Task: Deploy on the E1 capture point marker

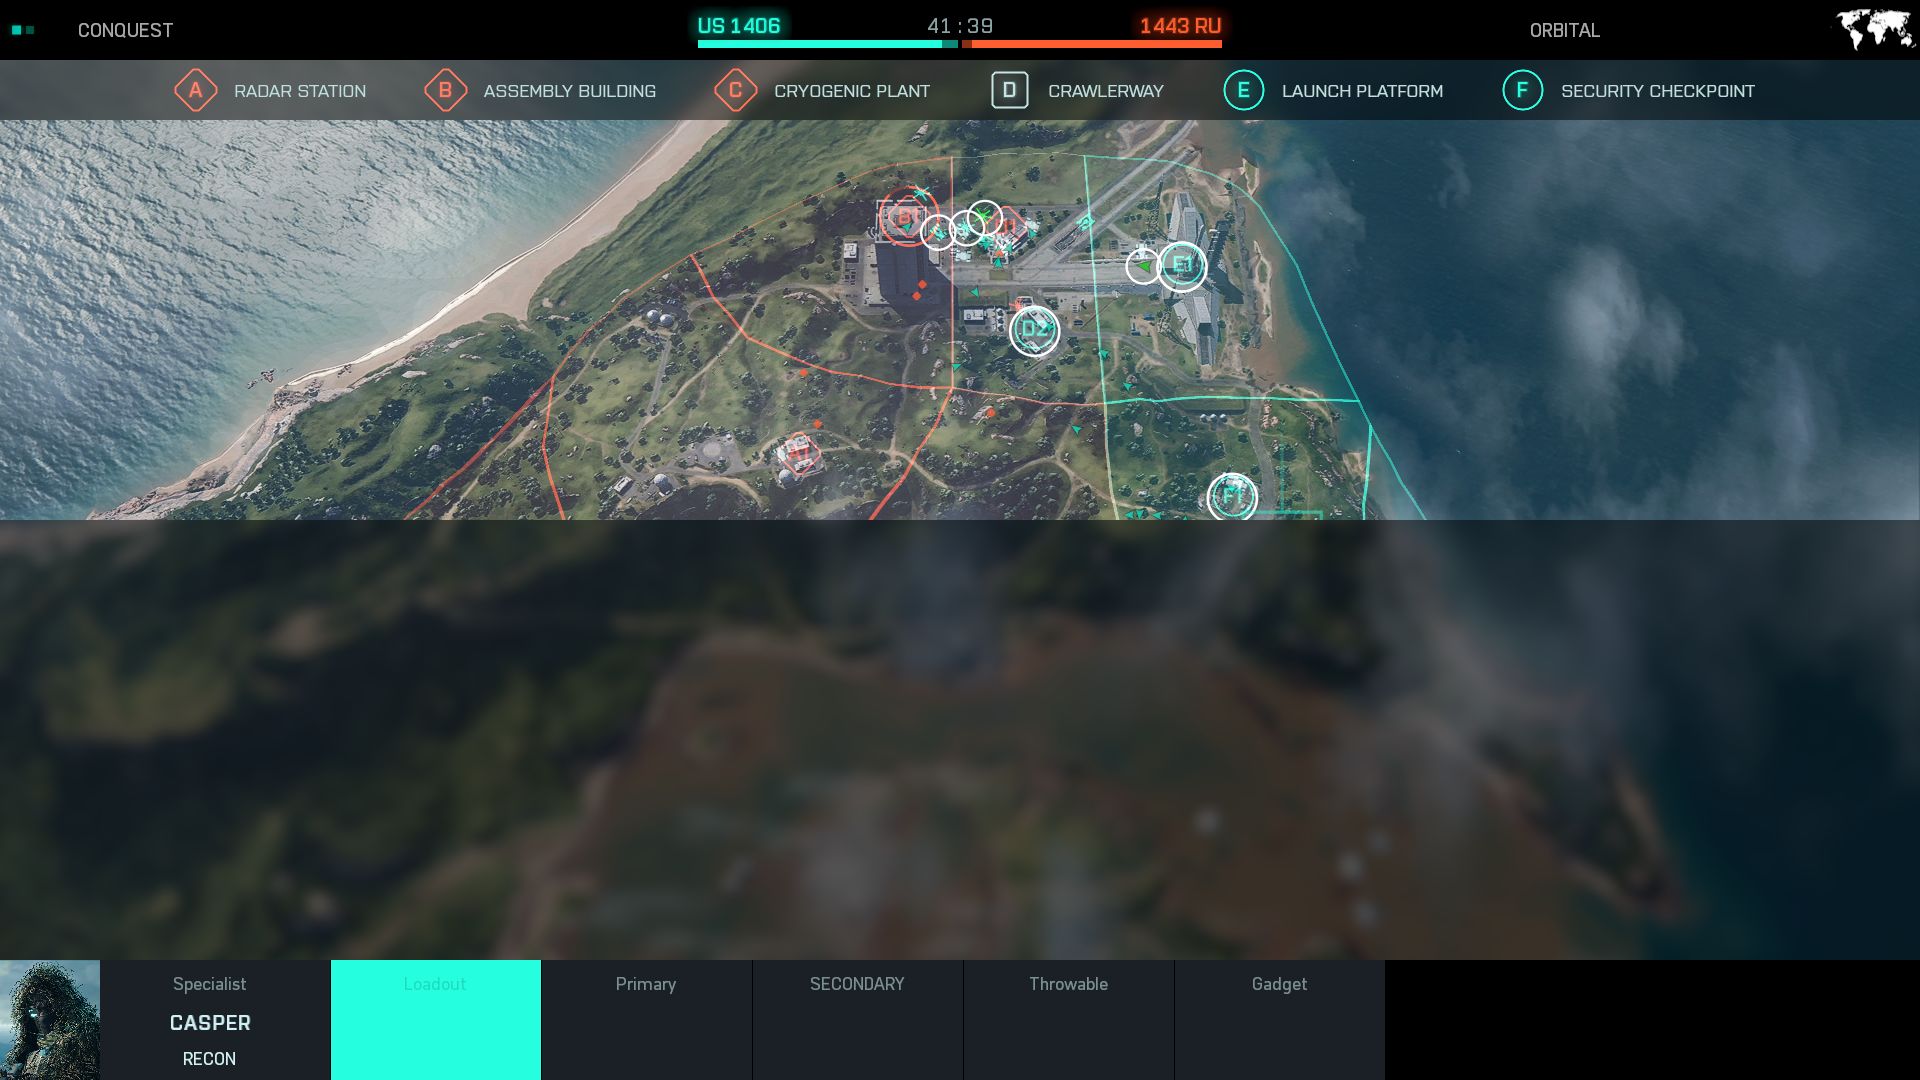Action: (x=1182, y=266)
